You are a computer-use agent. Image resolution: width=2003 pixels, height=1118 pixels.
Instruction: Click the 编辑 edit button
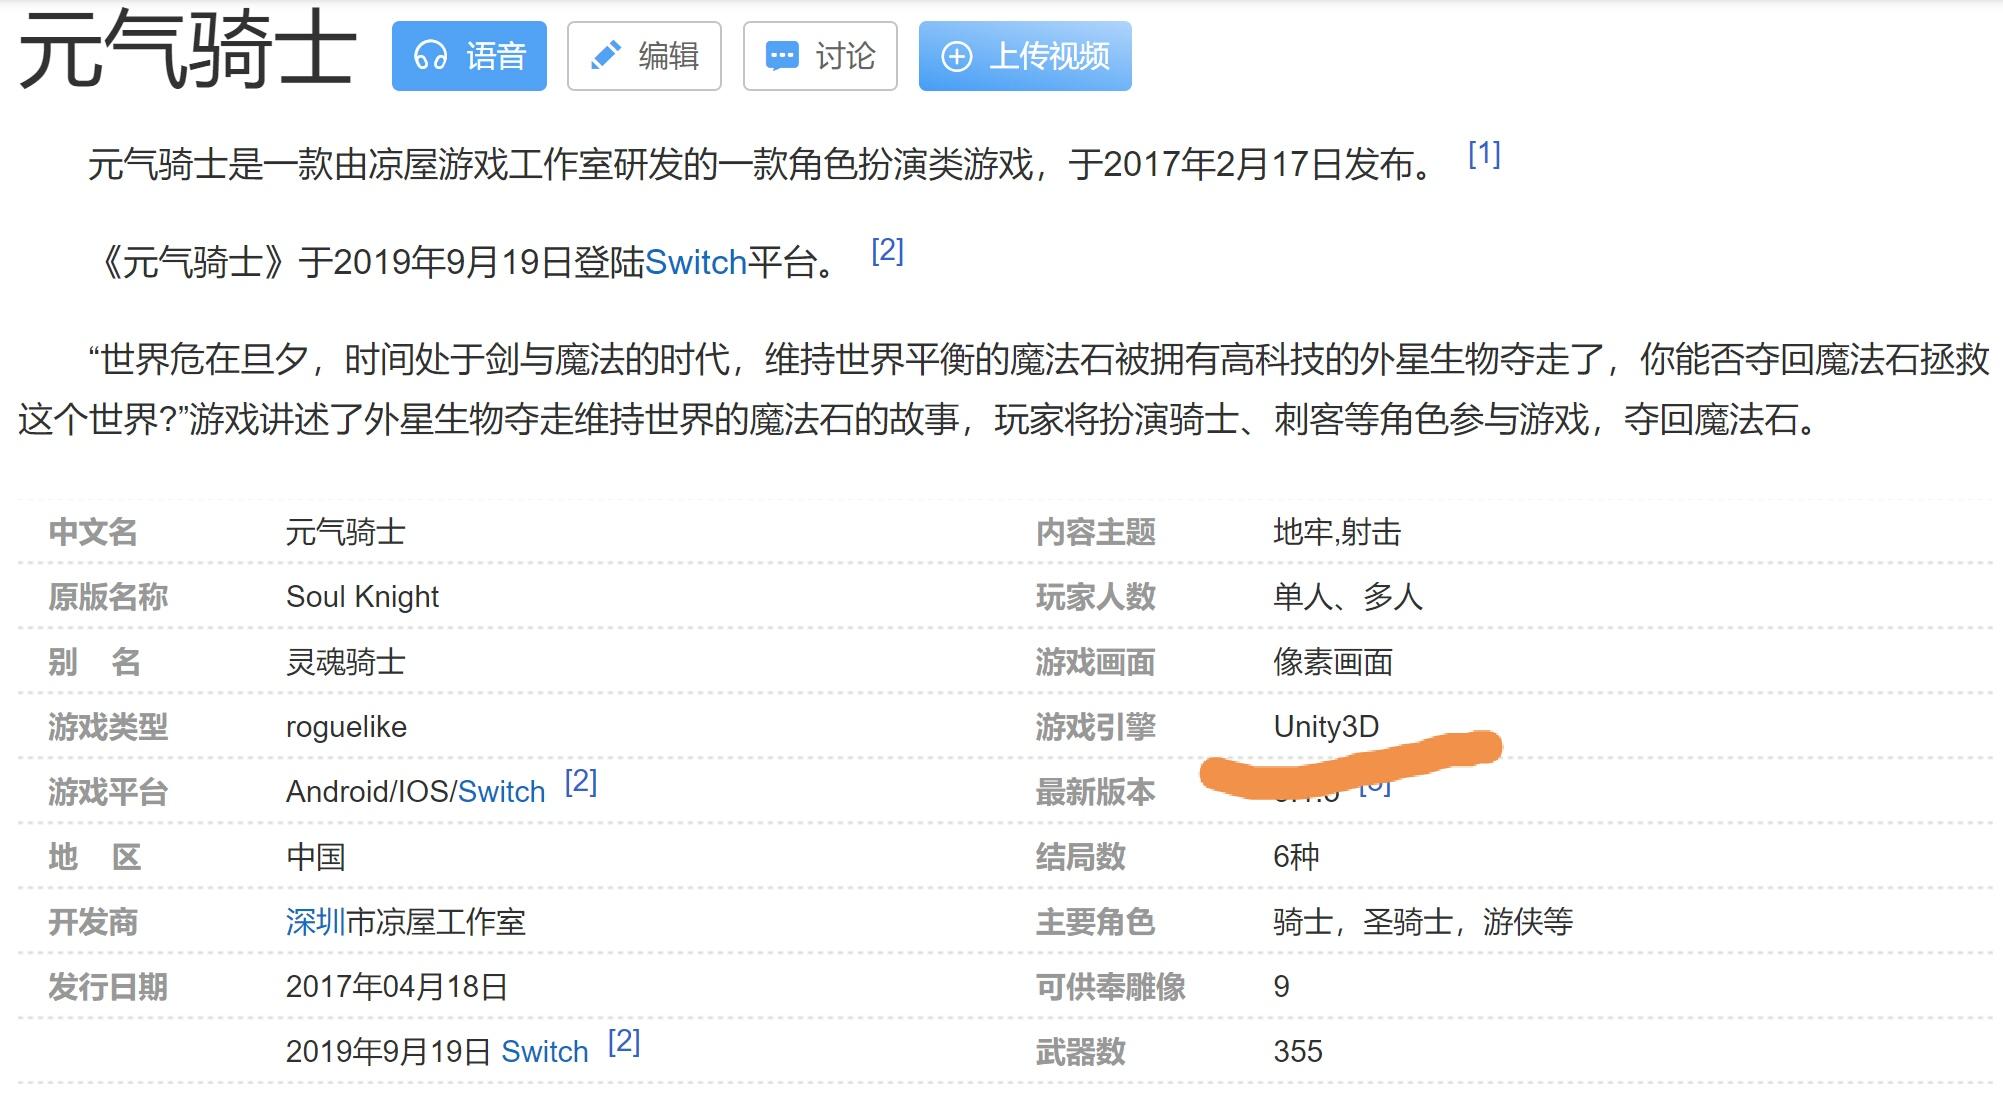point(644,56)
